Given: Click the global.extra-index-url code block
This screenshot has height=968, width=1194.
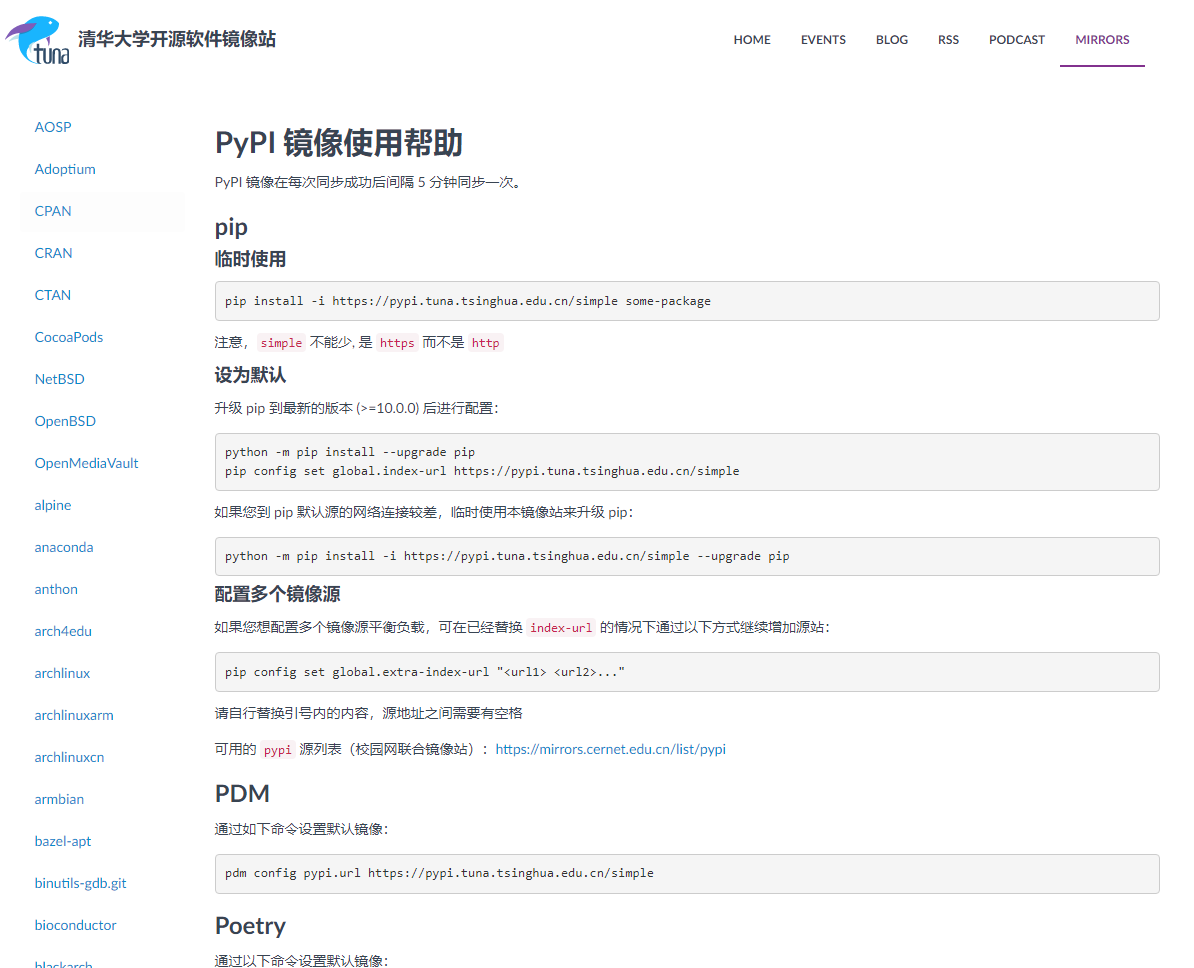Looking at the screenshot, I should pyautogui.click(x=686, y=672).
